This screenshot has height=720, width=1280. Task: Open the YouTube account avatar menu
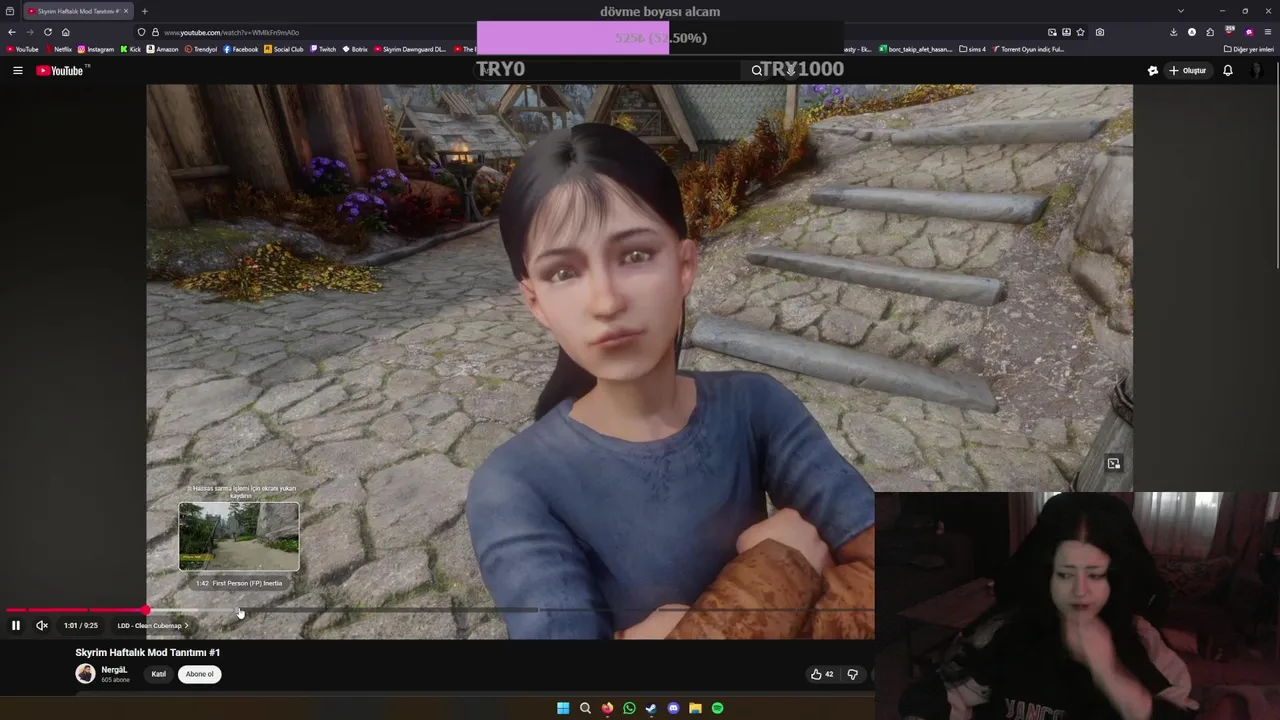[1256, 70]
